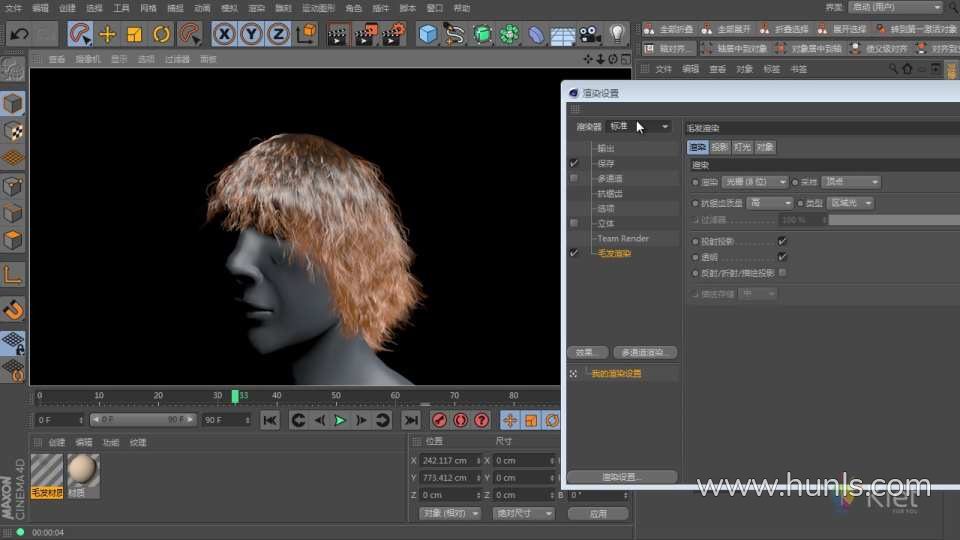Play the animation forward
The image size is (960, 540).
coord(340,420)
